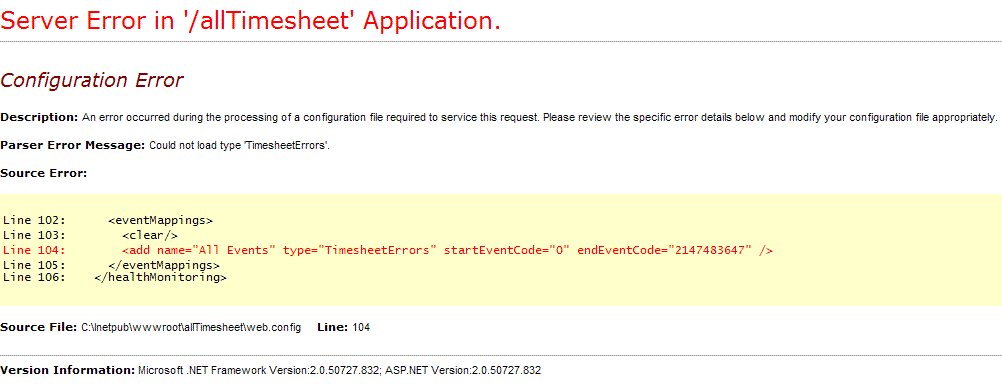This screenshot has width=1002, height=385.
Task: Click the Line: 104 indicator
Action: click(343, 327)
